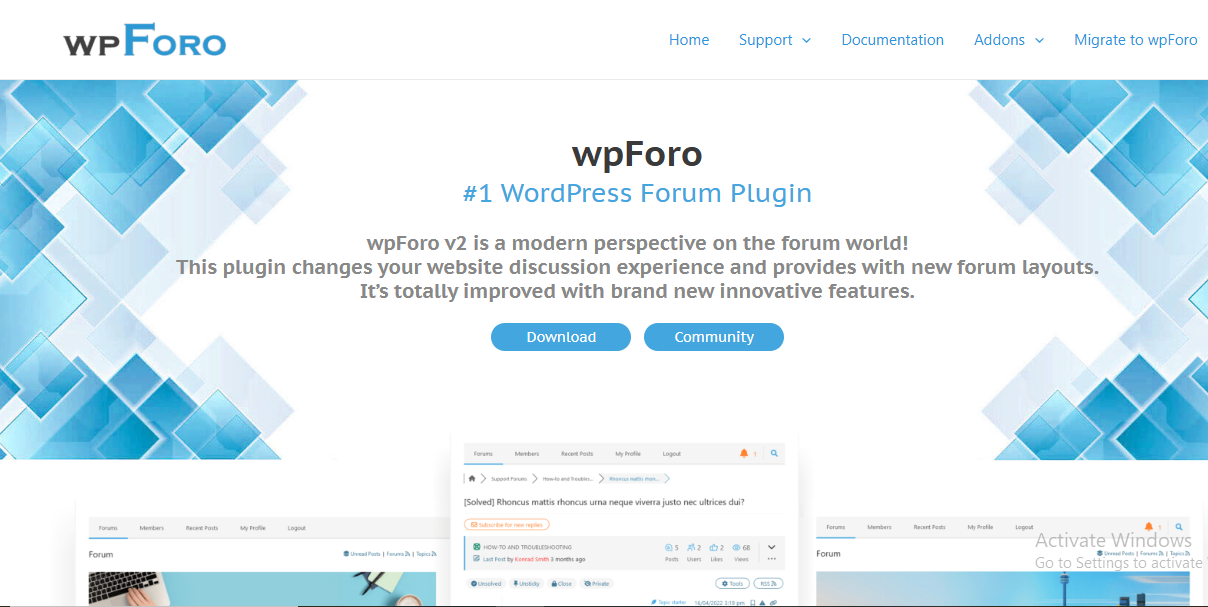Image resolution: width=1208 pixels, height=607 pixels.
Task: Set the topic to Private
Action: pos(599,584)
